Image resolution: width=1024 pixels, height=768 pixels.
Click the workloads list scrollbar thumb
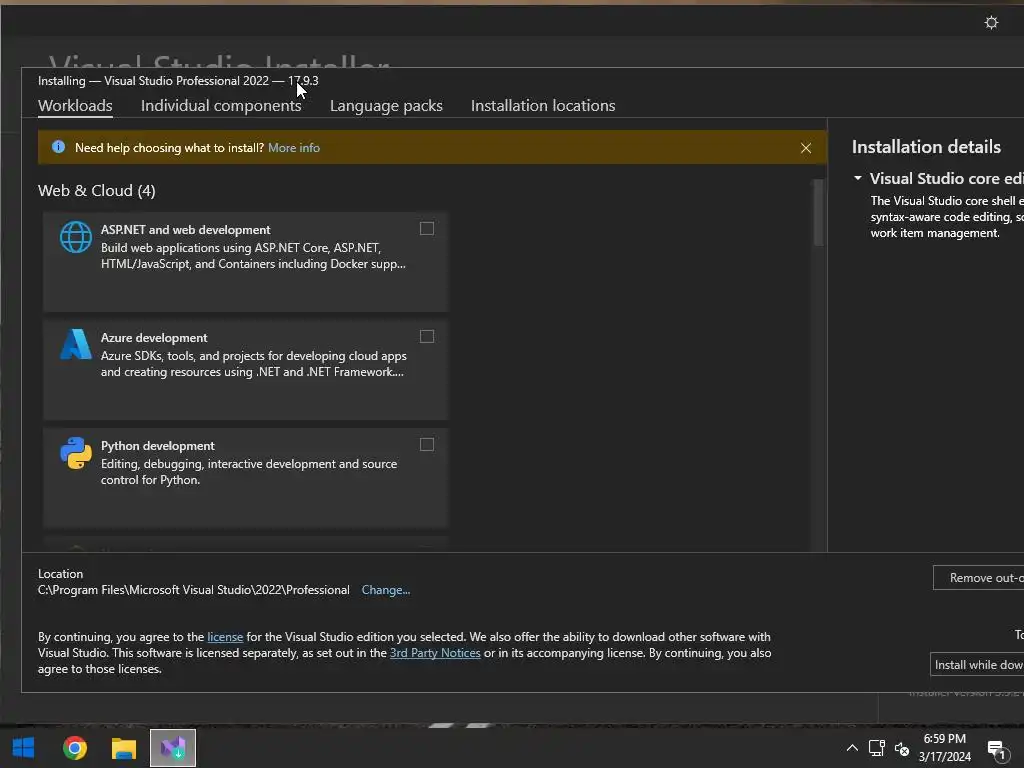tap(818, 213)
